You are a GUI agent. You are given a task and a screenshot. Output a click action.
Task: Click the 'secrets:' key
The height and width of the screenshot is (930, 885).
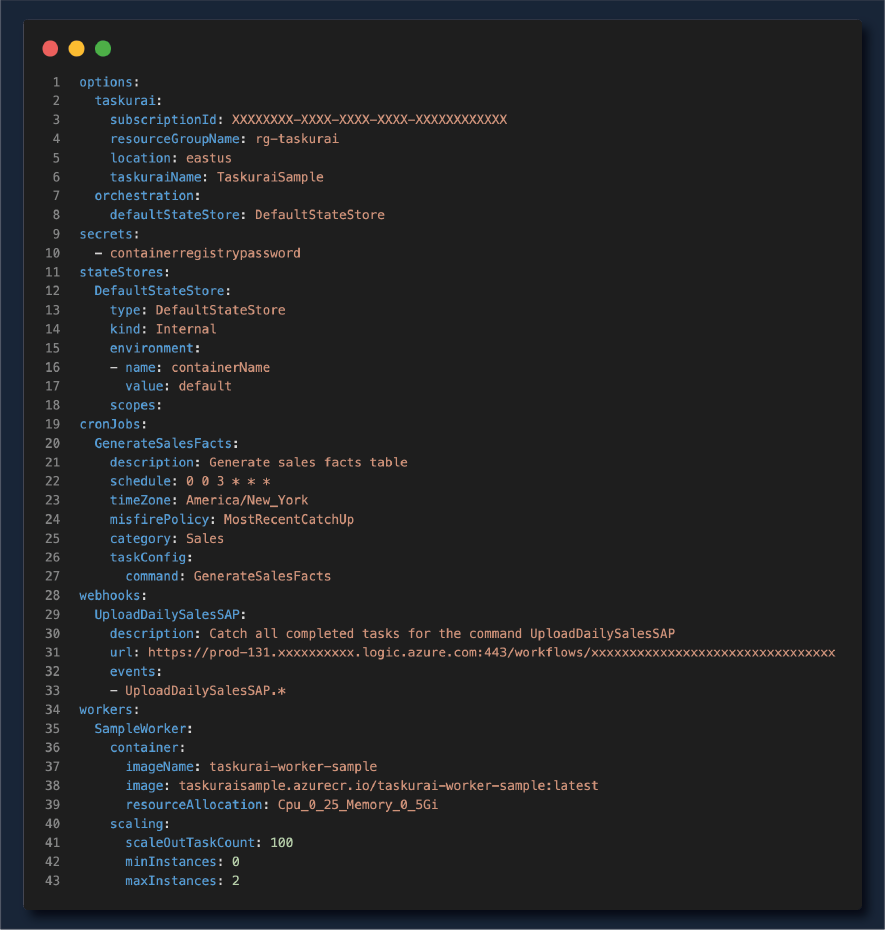click(x=109, y=234)
